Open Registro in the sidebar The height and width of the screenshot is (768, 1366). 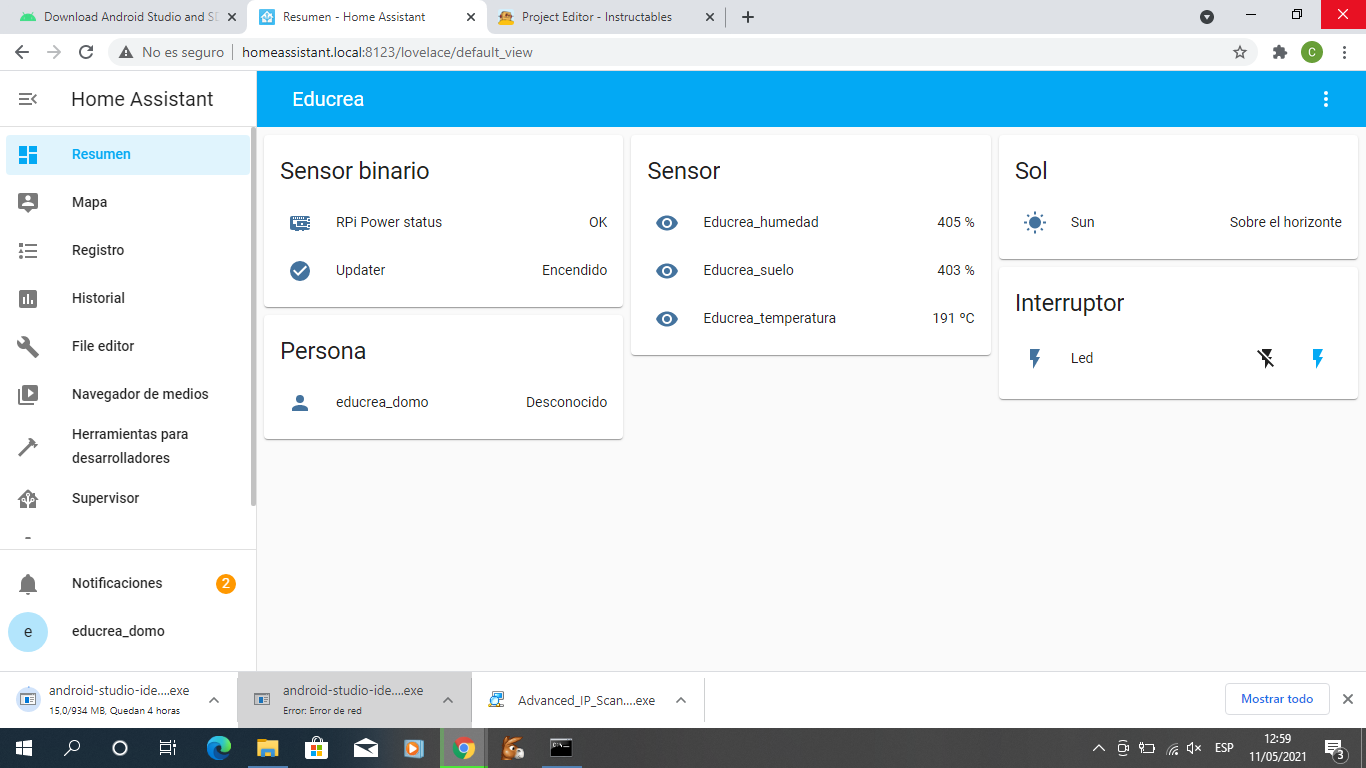(128, 250)
